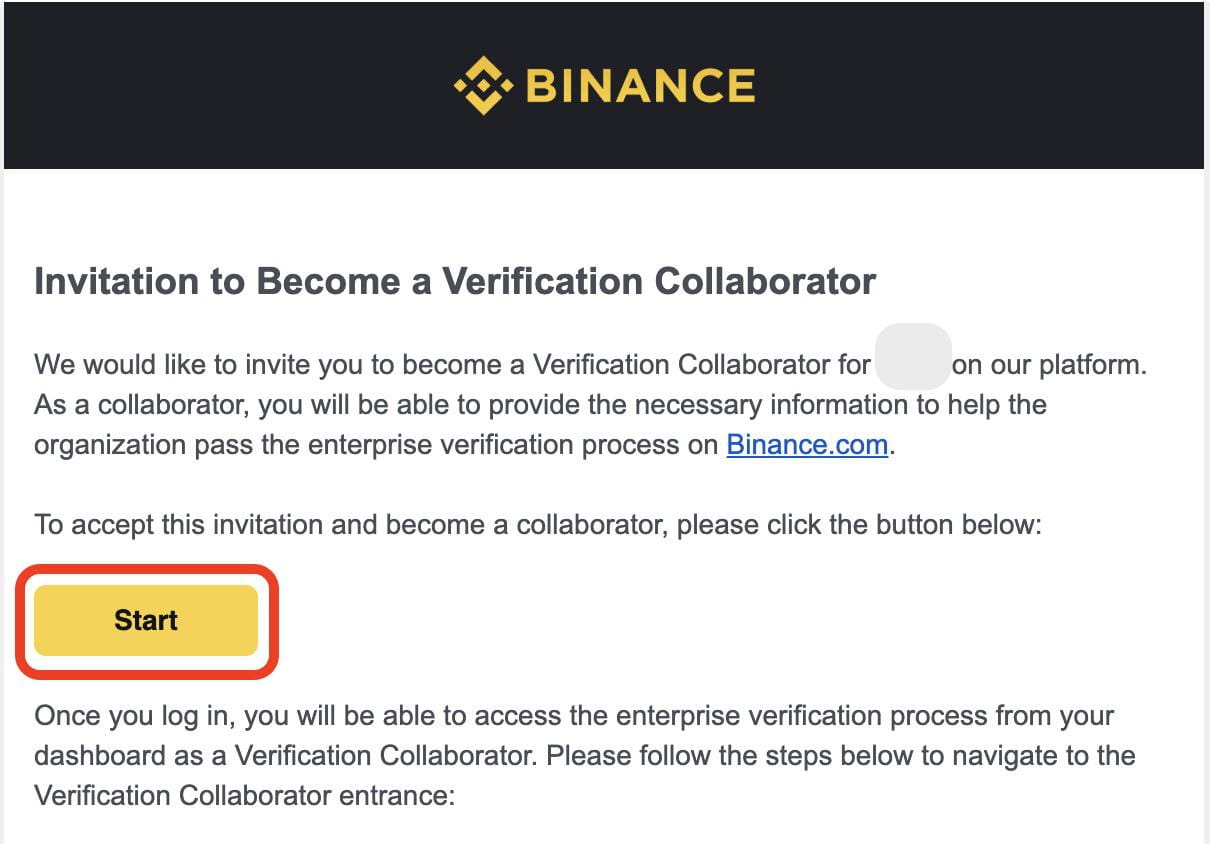Click the 'To accept this invitation' sentence

[300, 524]
